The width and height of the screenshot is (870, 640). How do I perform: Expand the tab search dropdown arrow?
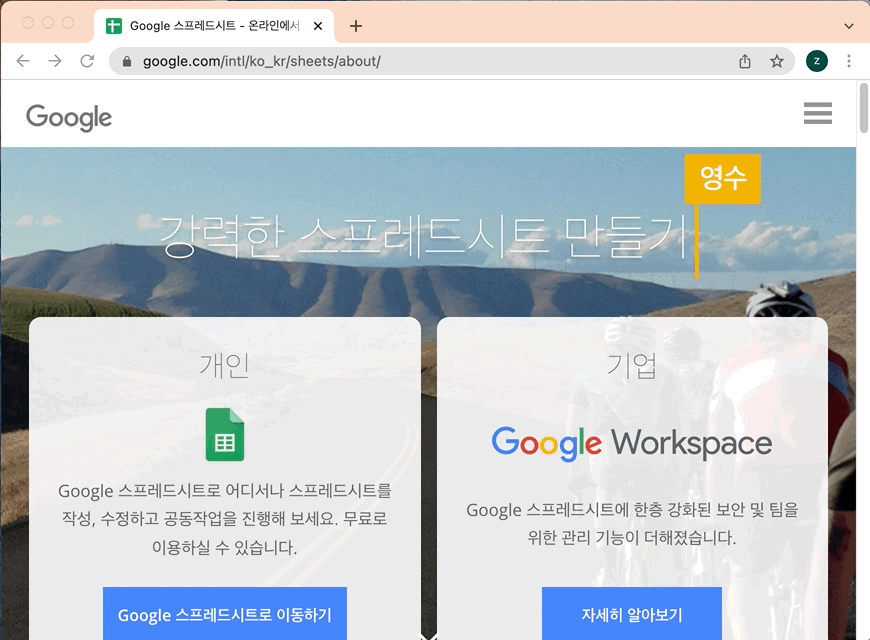tap(849, 26)
